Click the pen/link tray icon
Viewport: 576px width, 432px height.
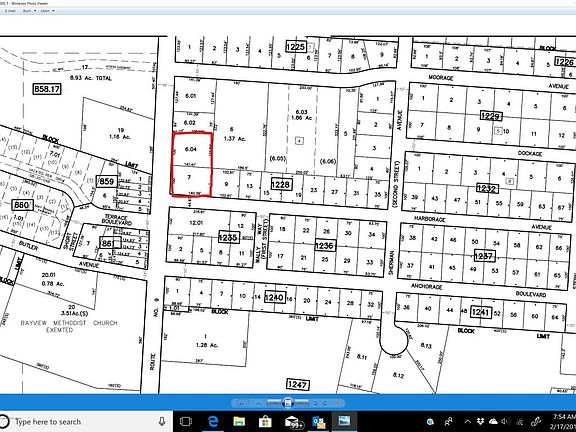(536, 421)
